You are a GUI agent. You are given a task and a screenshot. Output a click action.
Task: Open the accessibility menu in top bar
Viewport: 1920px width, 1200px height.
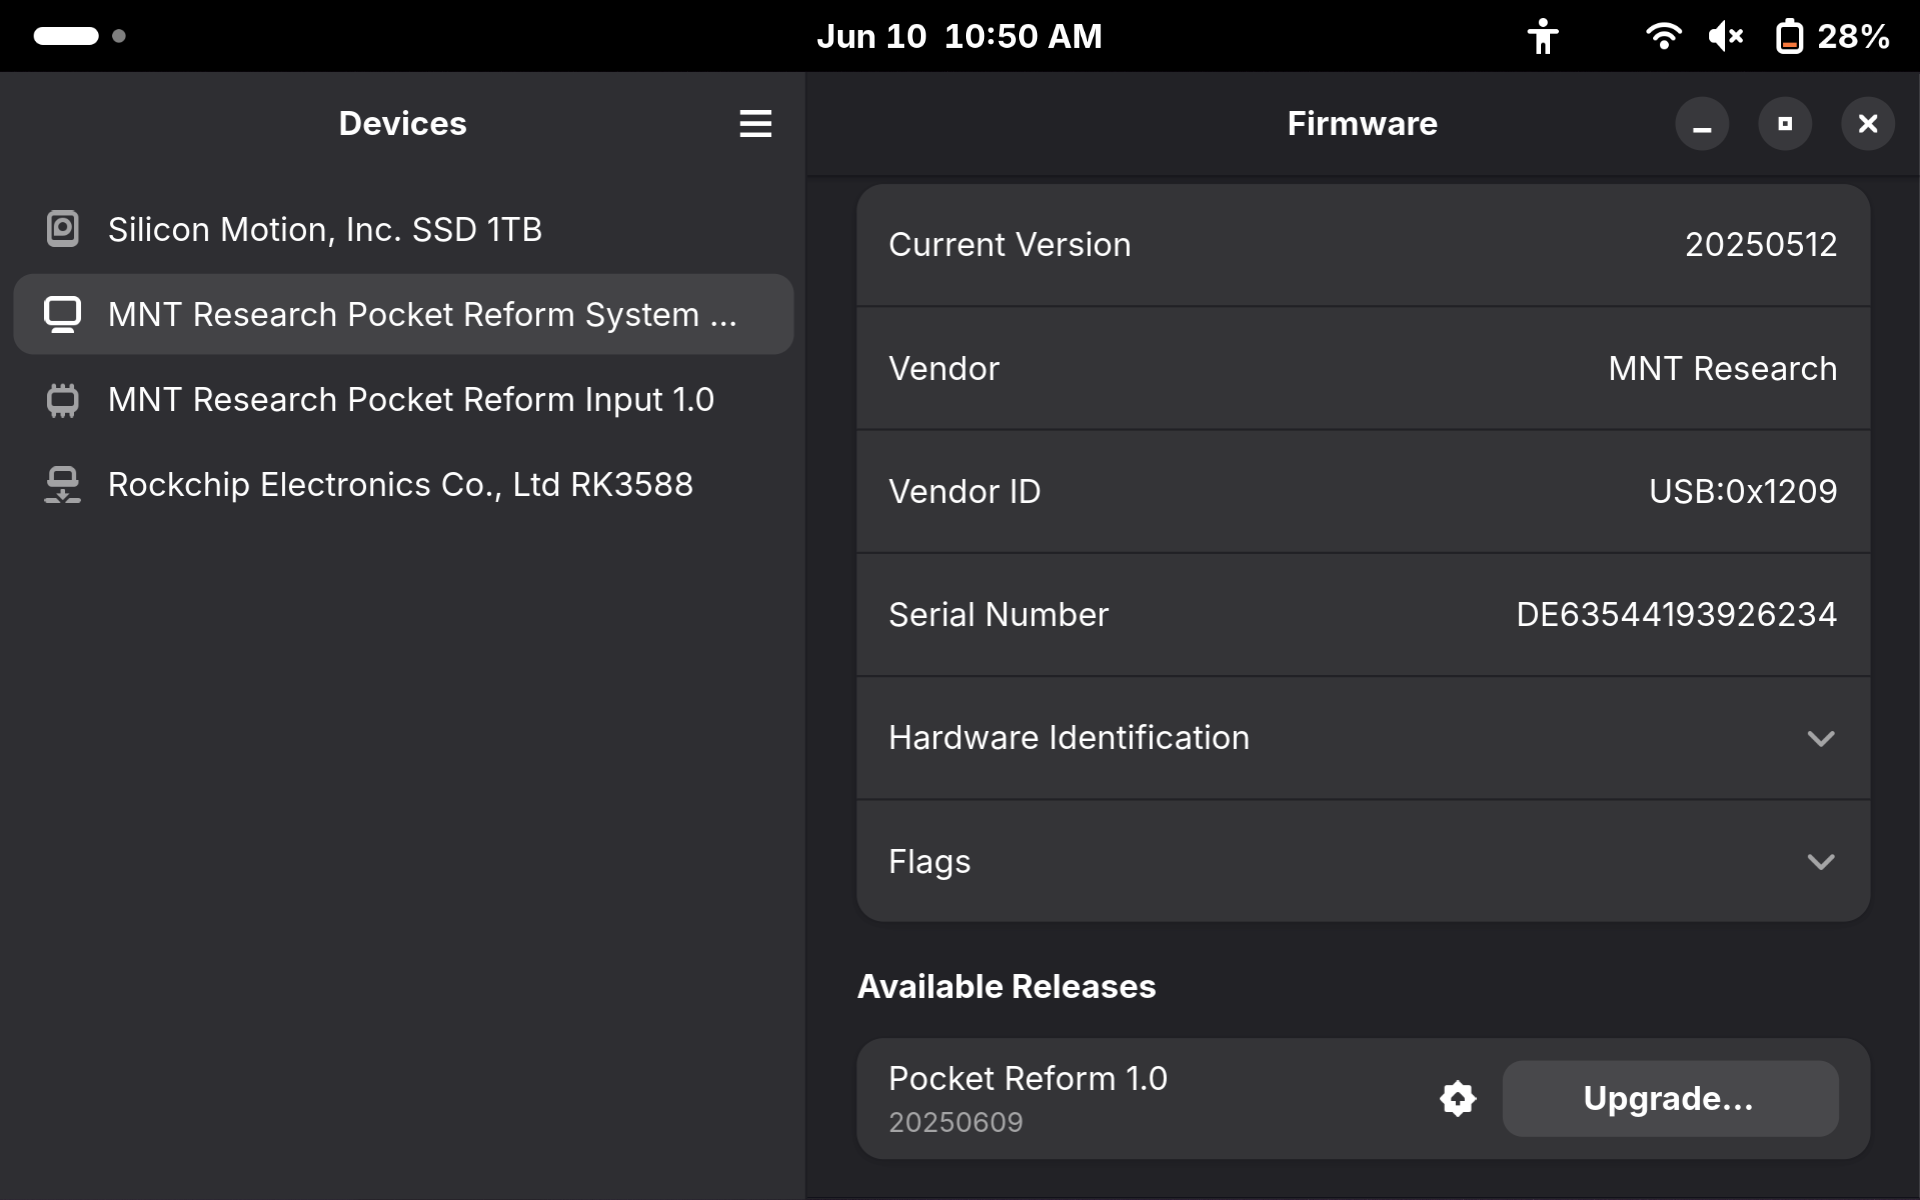[x=1543, y=36]
